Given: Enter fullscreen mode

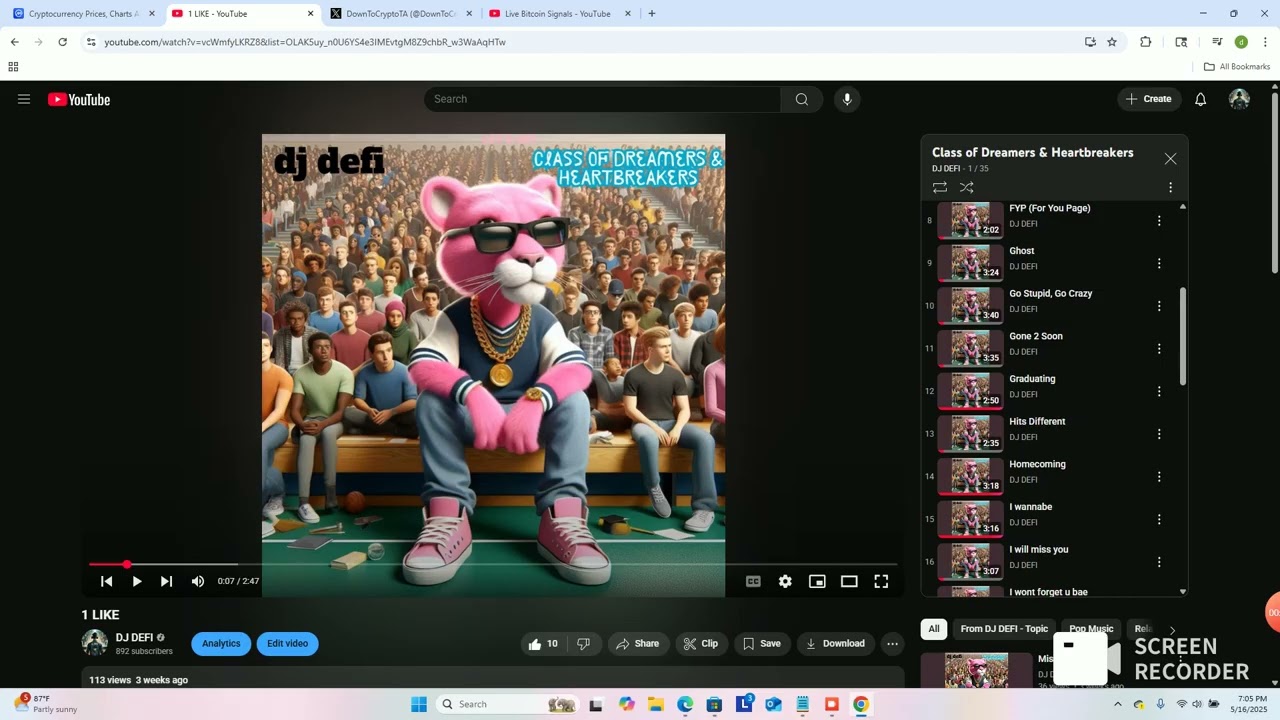Looking at the screenshot, I should 881,581.
